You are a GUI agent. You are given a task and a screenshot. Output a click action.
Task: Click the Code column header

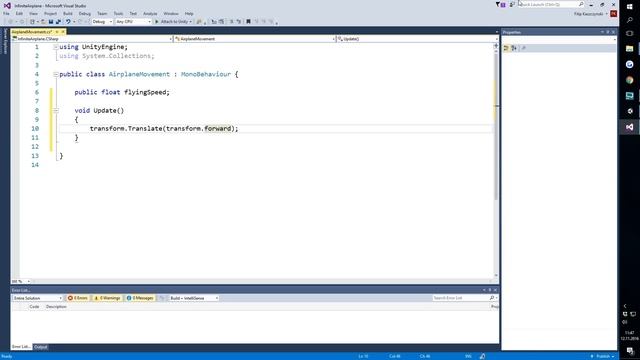[x=34, y=307]
